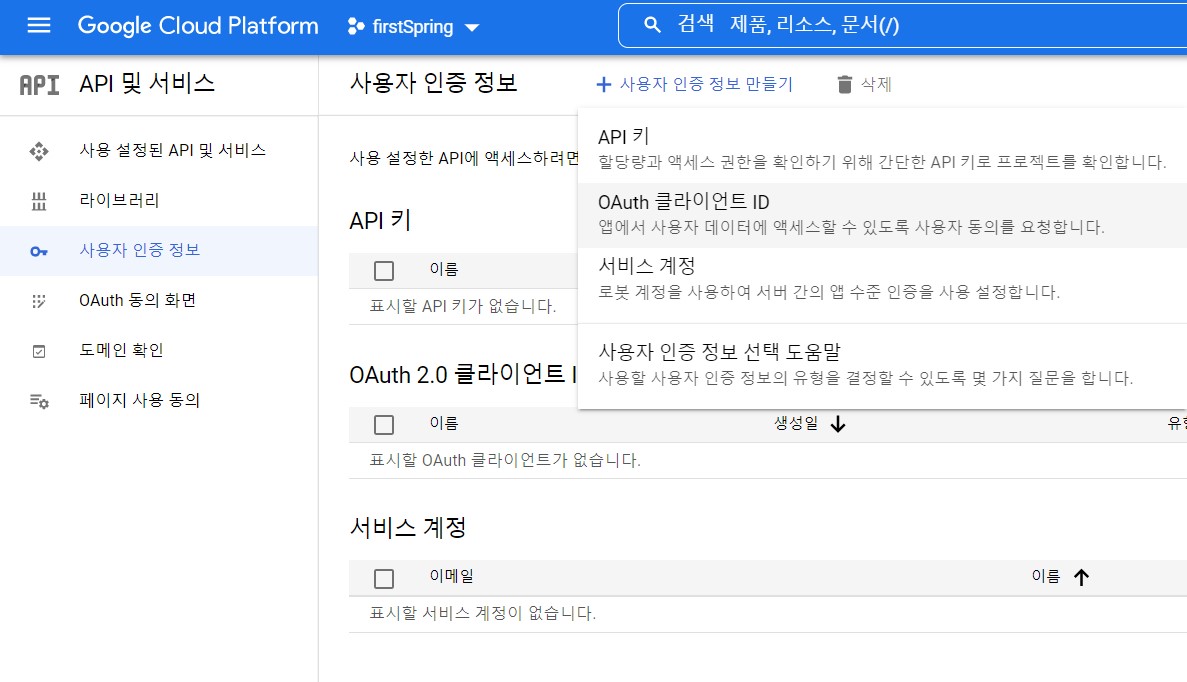Click the trash can icon beside 삭제
Viewport: 1187px width, 682px height.
845,85
